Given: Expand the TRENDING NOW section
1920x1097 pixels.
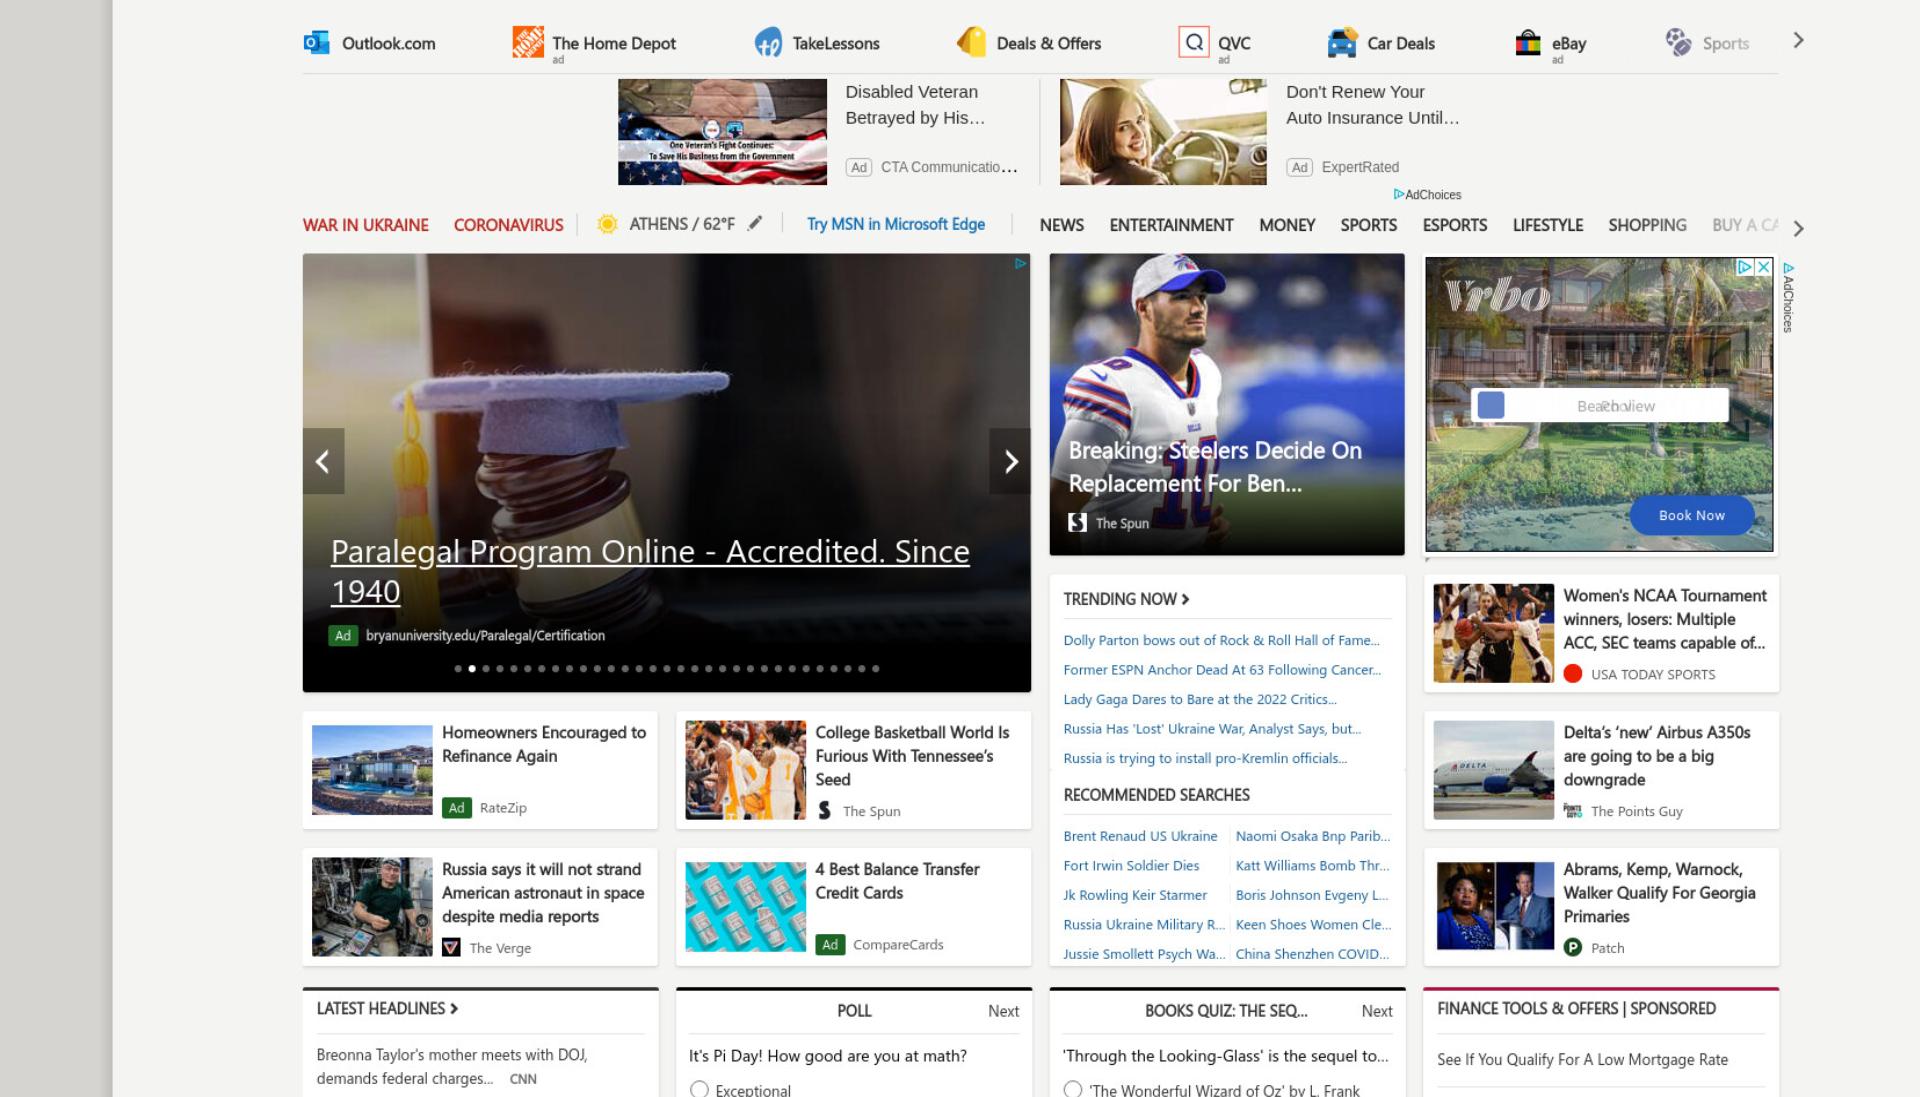Looking at the screenshot, I should click(x=1126, y=599).
